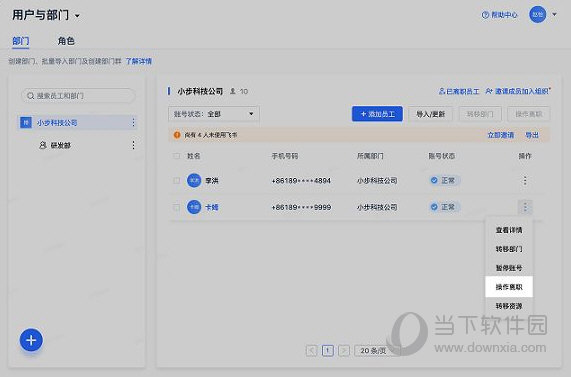Check the box for 李洪 row
Image resolution: width=571 pixels, height=377 pixels.
pyautogui.click(x=177, y=180)
